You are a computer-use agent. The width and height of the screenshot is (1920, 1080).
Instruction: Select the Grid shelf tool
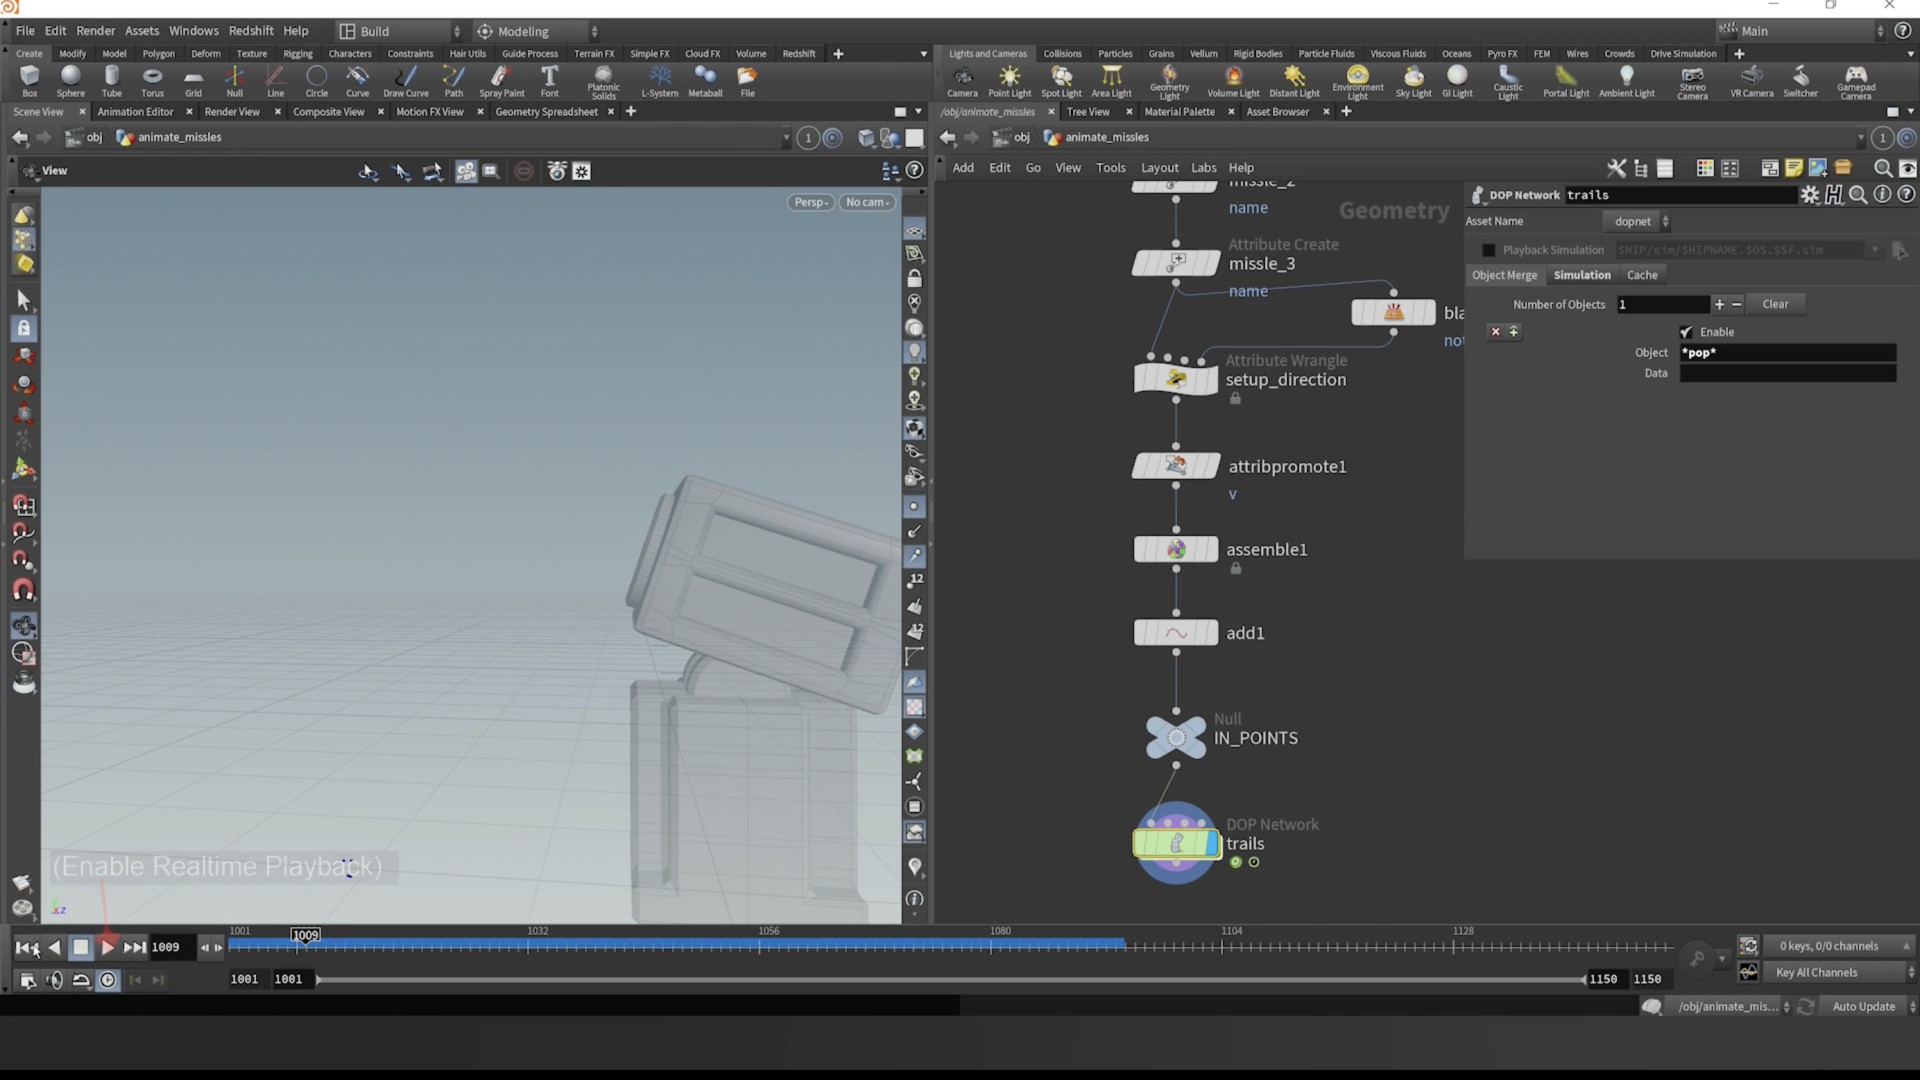tap(193, 81)
